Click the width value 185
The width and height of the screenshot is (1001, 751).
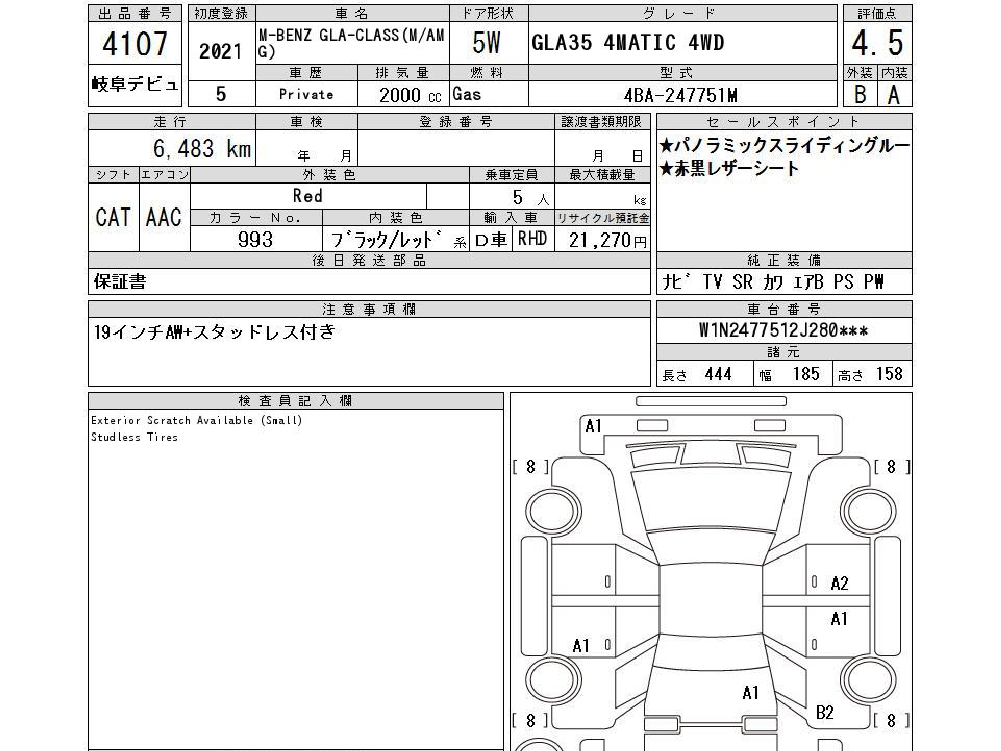pyautogui.click(x=806, y=374)
